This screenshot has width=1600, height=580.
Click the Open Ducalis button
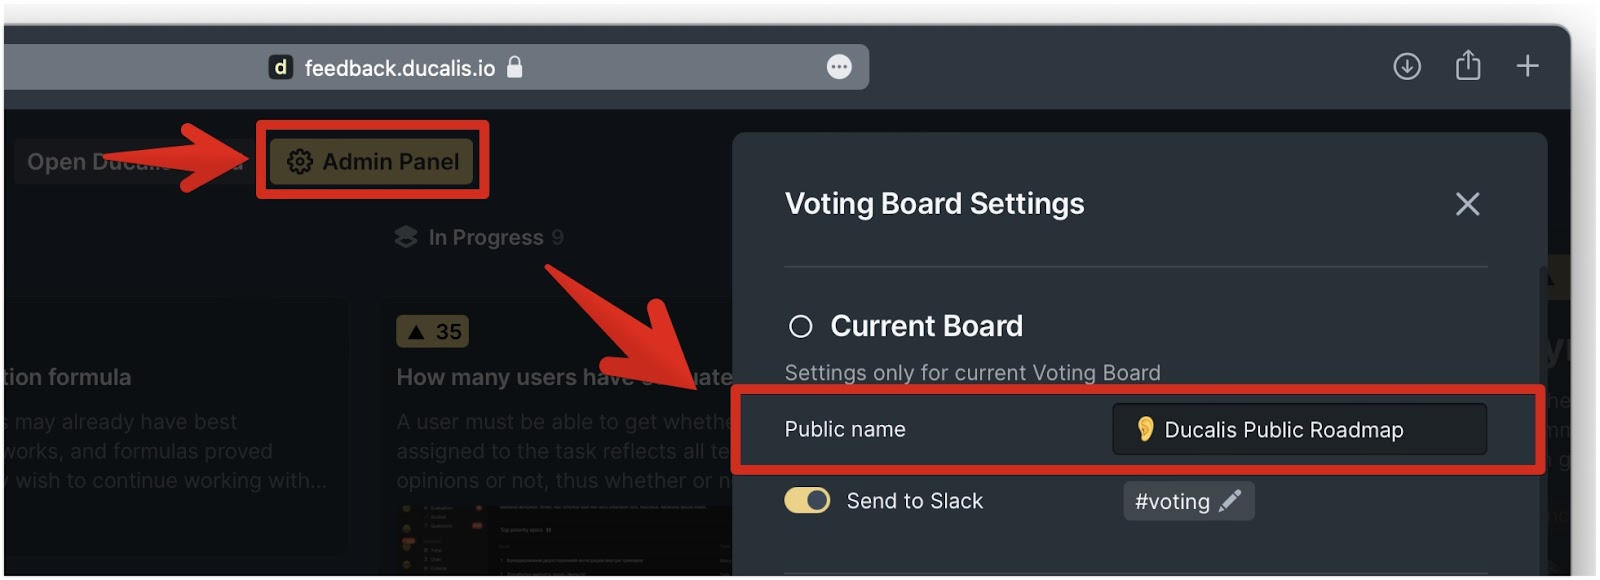[130, 162]
